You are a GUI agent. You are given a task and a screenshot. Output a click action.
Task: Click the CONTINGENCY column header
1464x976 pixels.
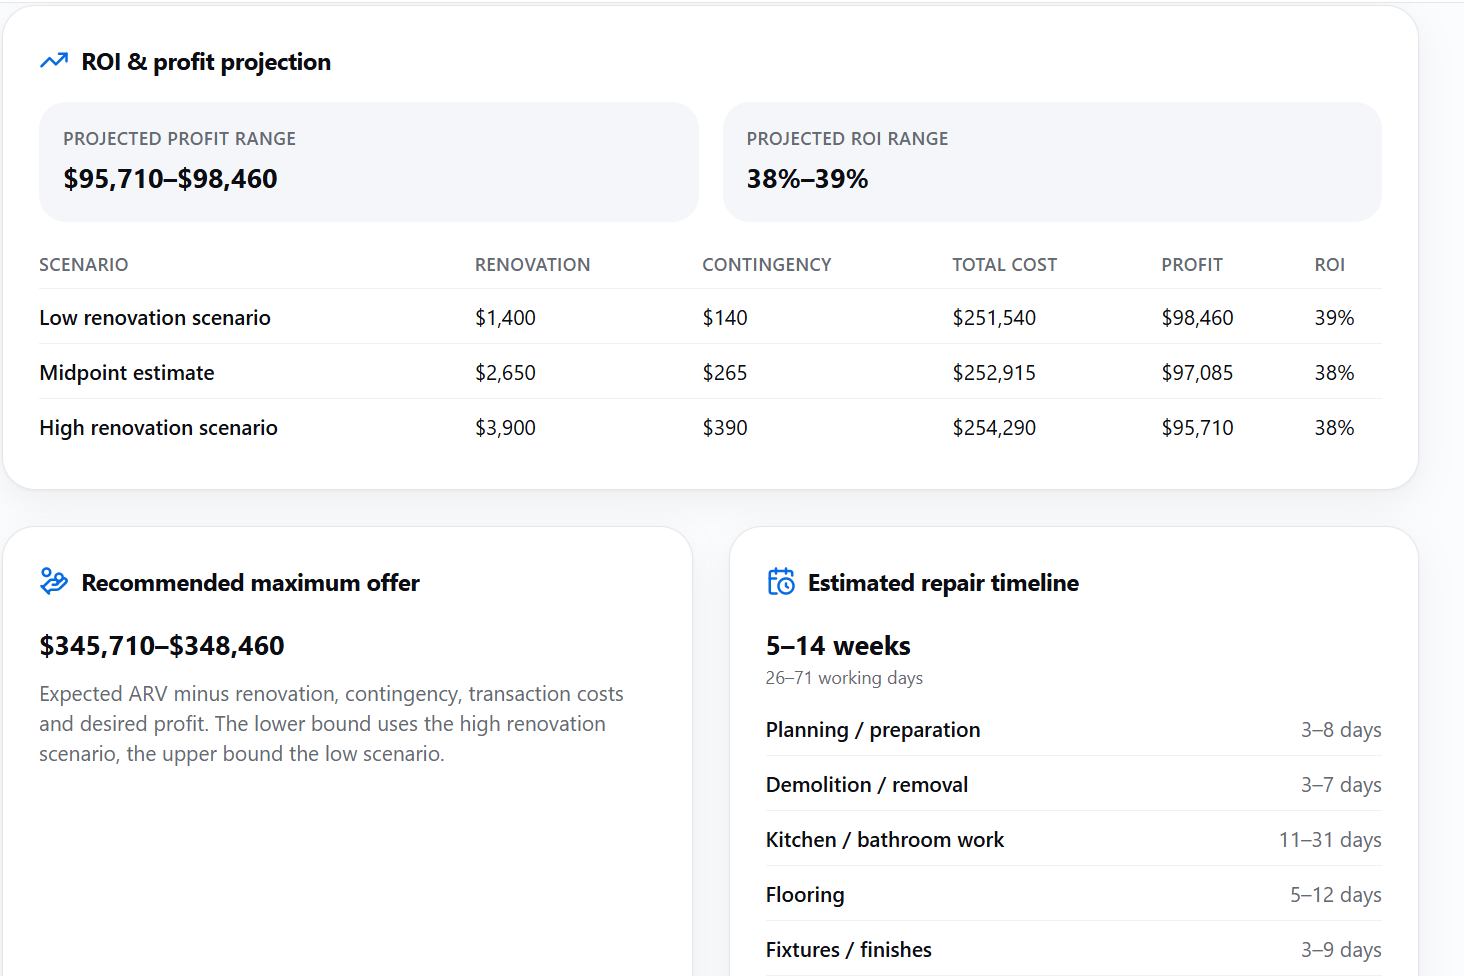(x=767, y=265)
